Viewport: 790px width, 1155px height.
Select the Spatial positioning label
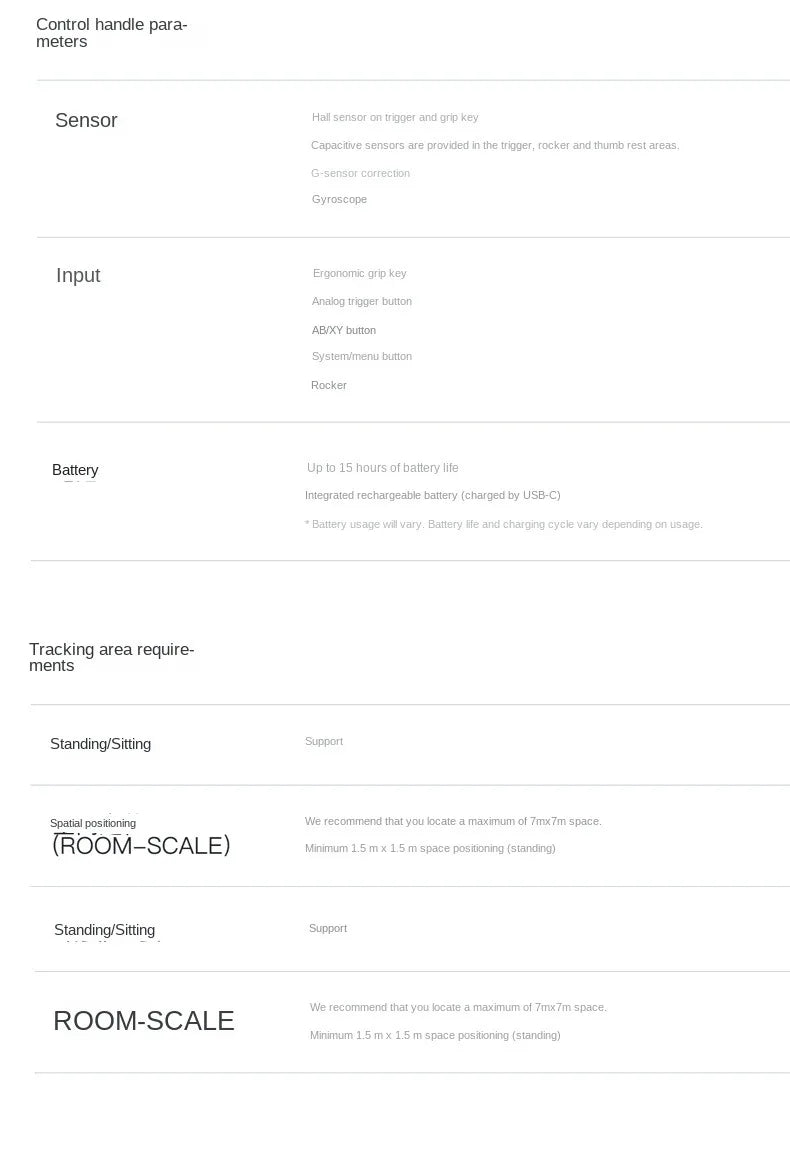93,823
